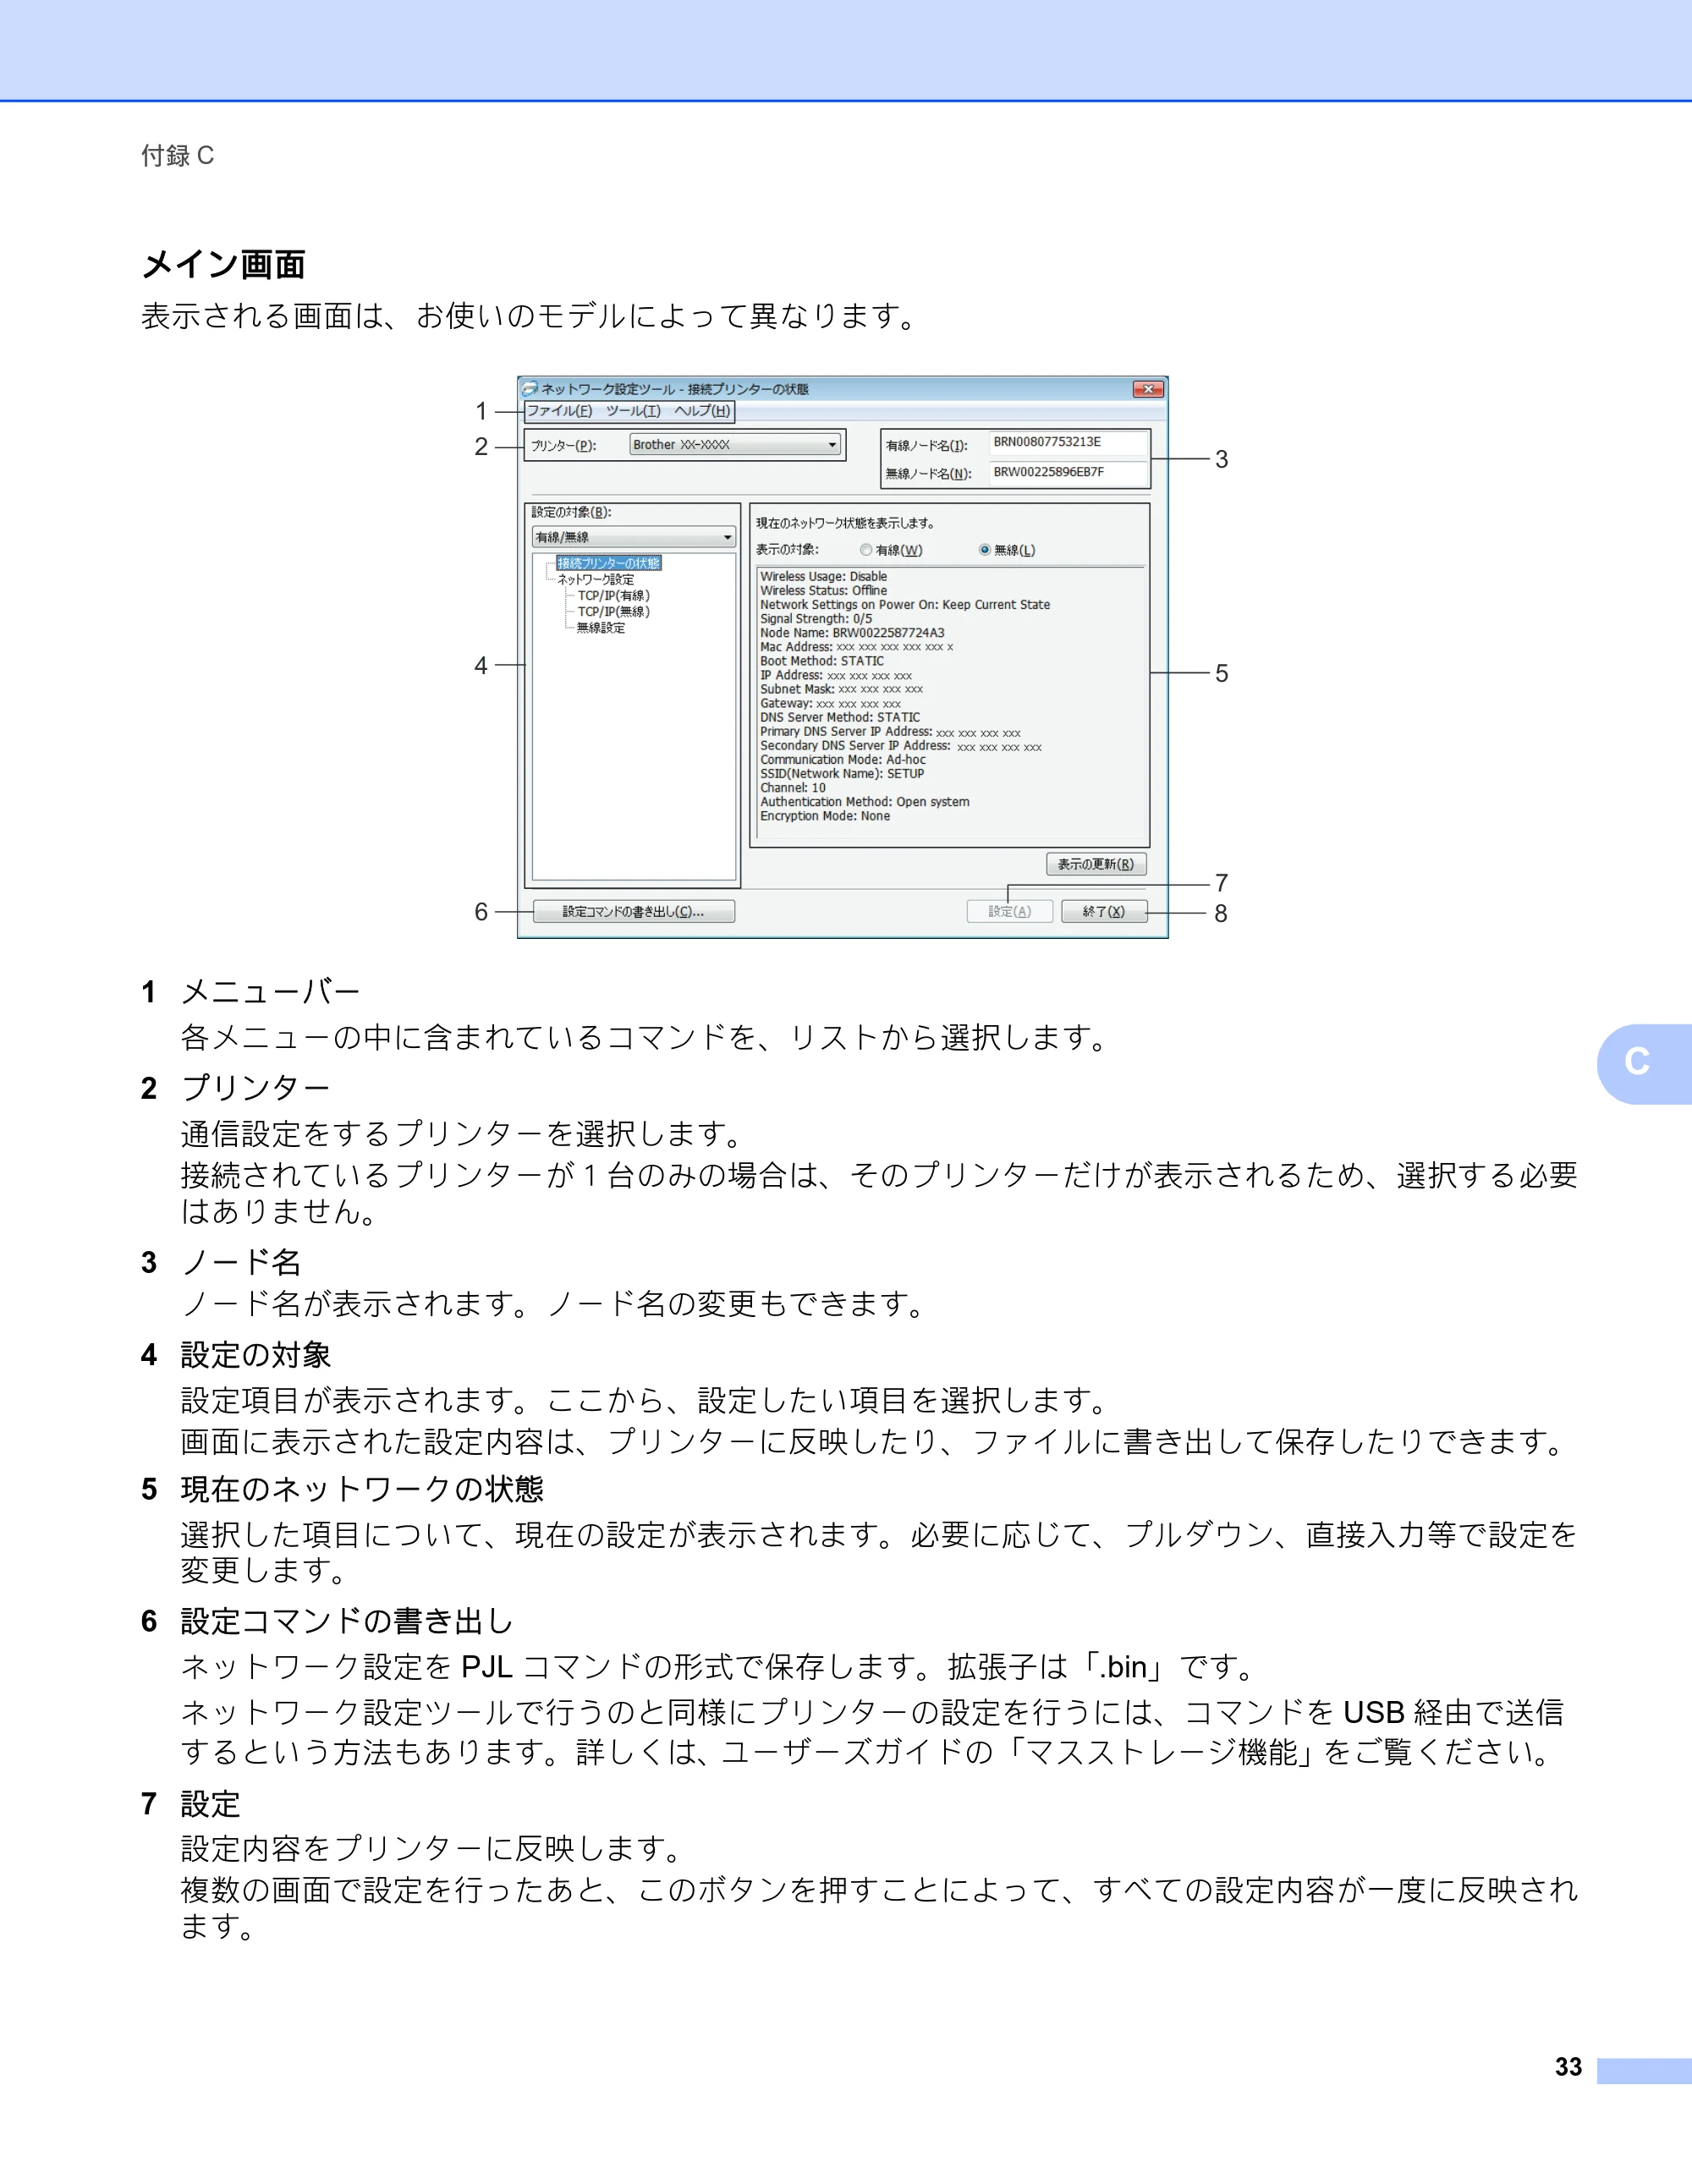Click the 'SSID(Network Name): SETUP' line
This screenshot has width=1692, height=2184.
842,774
